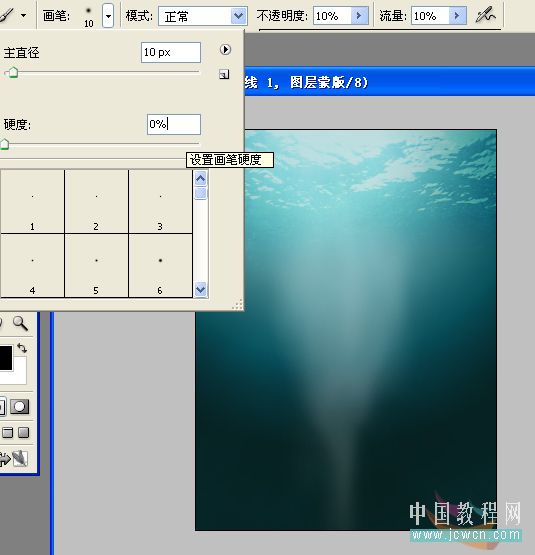Click the underwater canvas image

point(346,330)
